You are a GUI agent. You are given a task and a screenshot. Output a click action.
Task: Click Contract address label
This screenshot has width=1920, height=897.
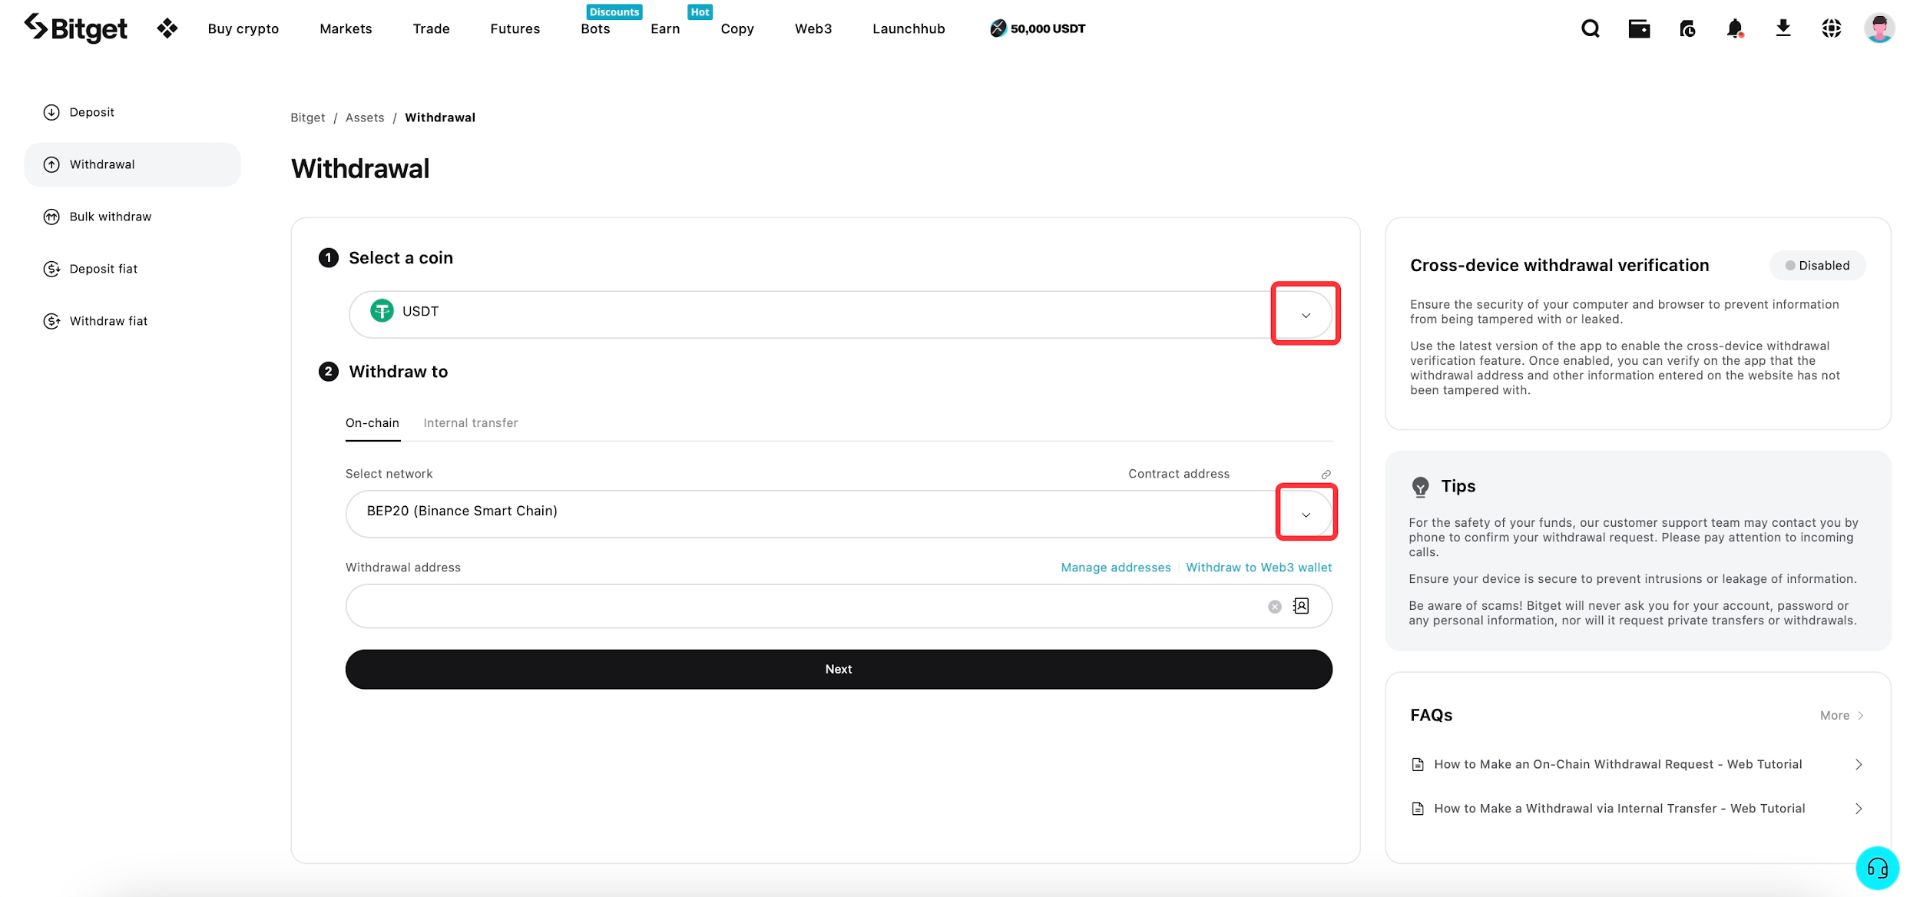point(1179,474)
